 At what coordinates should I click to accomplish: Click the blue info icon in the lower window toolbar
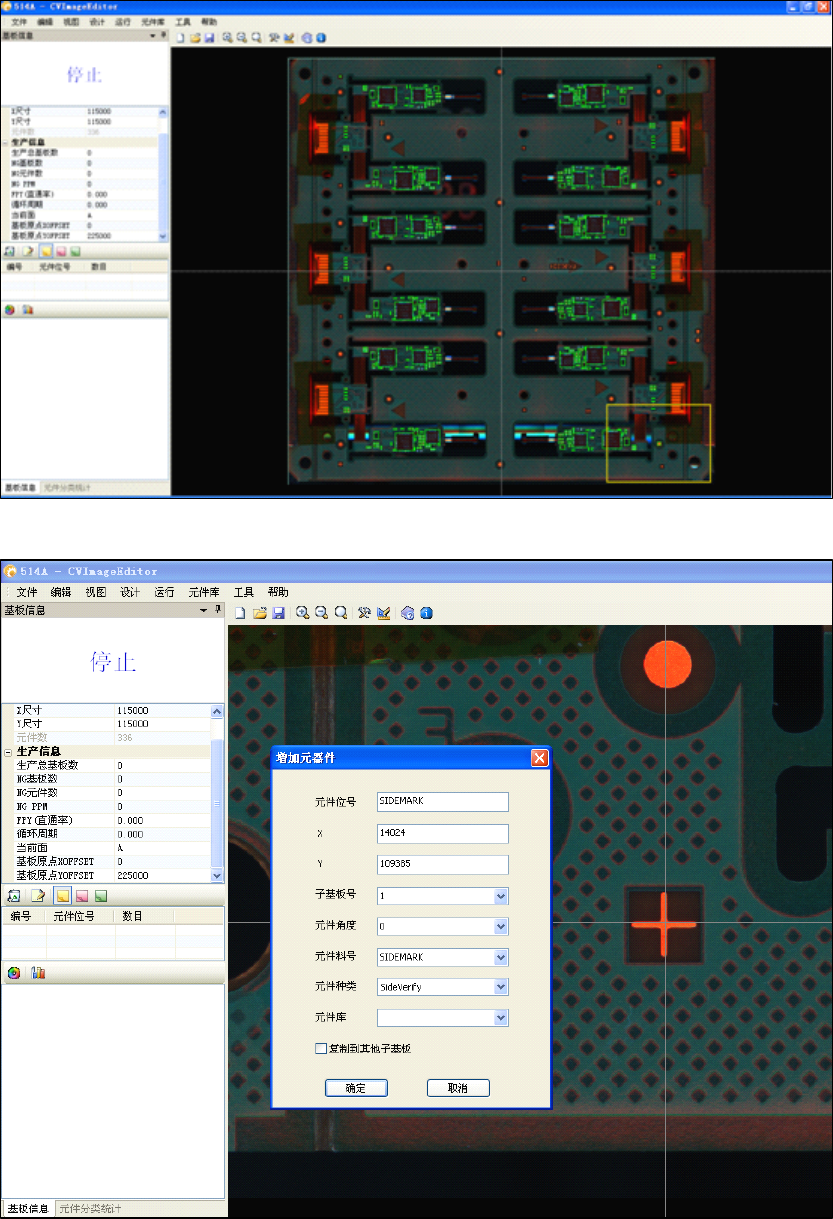(426, 613)
